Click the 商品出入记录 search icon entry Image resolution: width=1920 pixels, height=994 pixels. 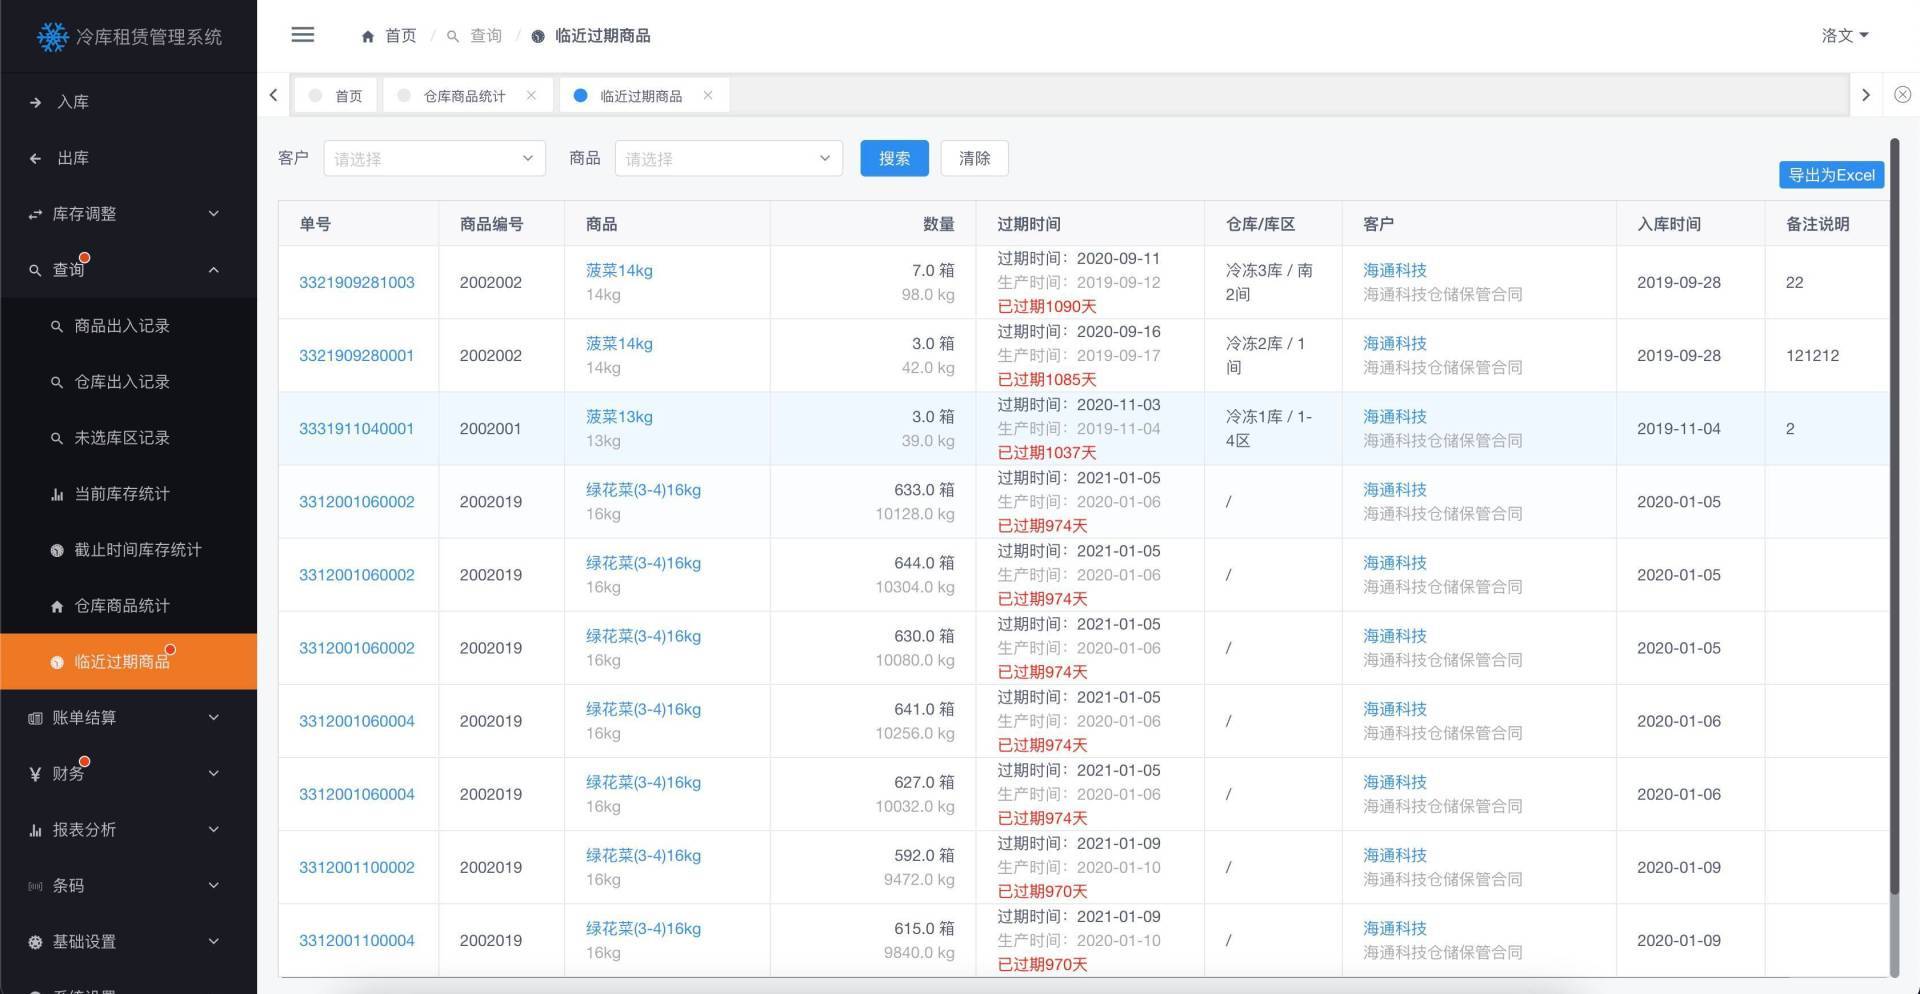[120, 325]
